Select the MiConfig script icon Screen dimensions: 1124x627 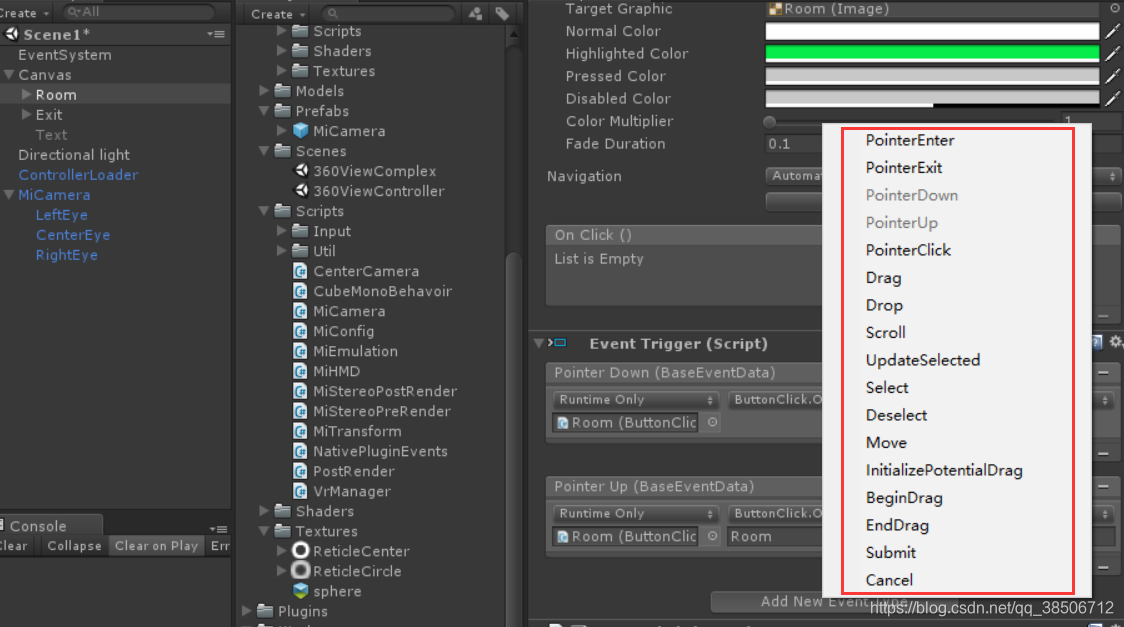point(300,332)
